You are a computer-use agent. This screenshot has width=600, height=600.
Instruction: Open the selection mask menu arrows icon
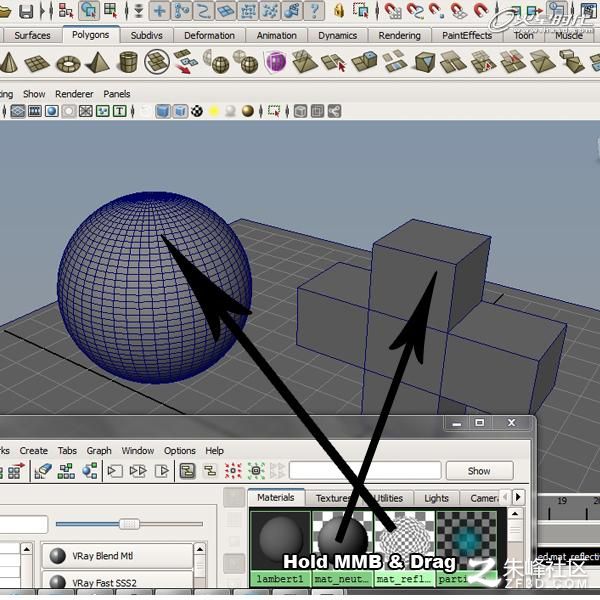(x=139, y=11)
